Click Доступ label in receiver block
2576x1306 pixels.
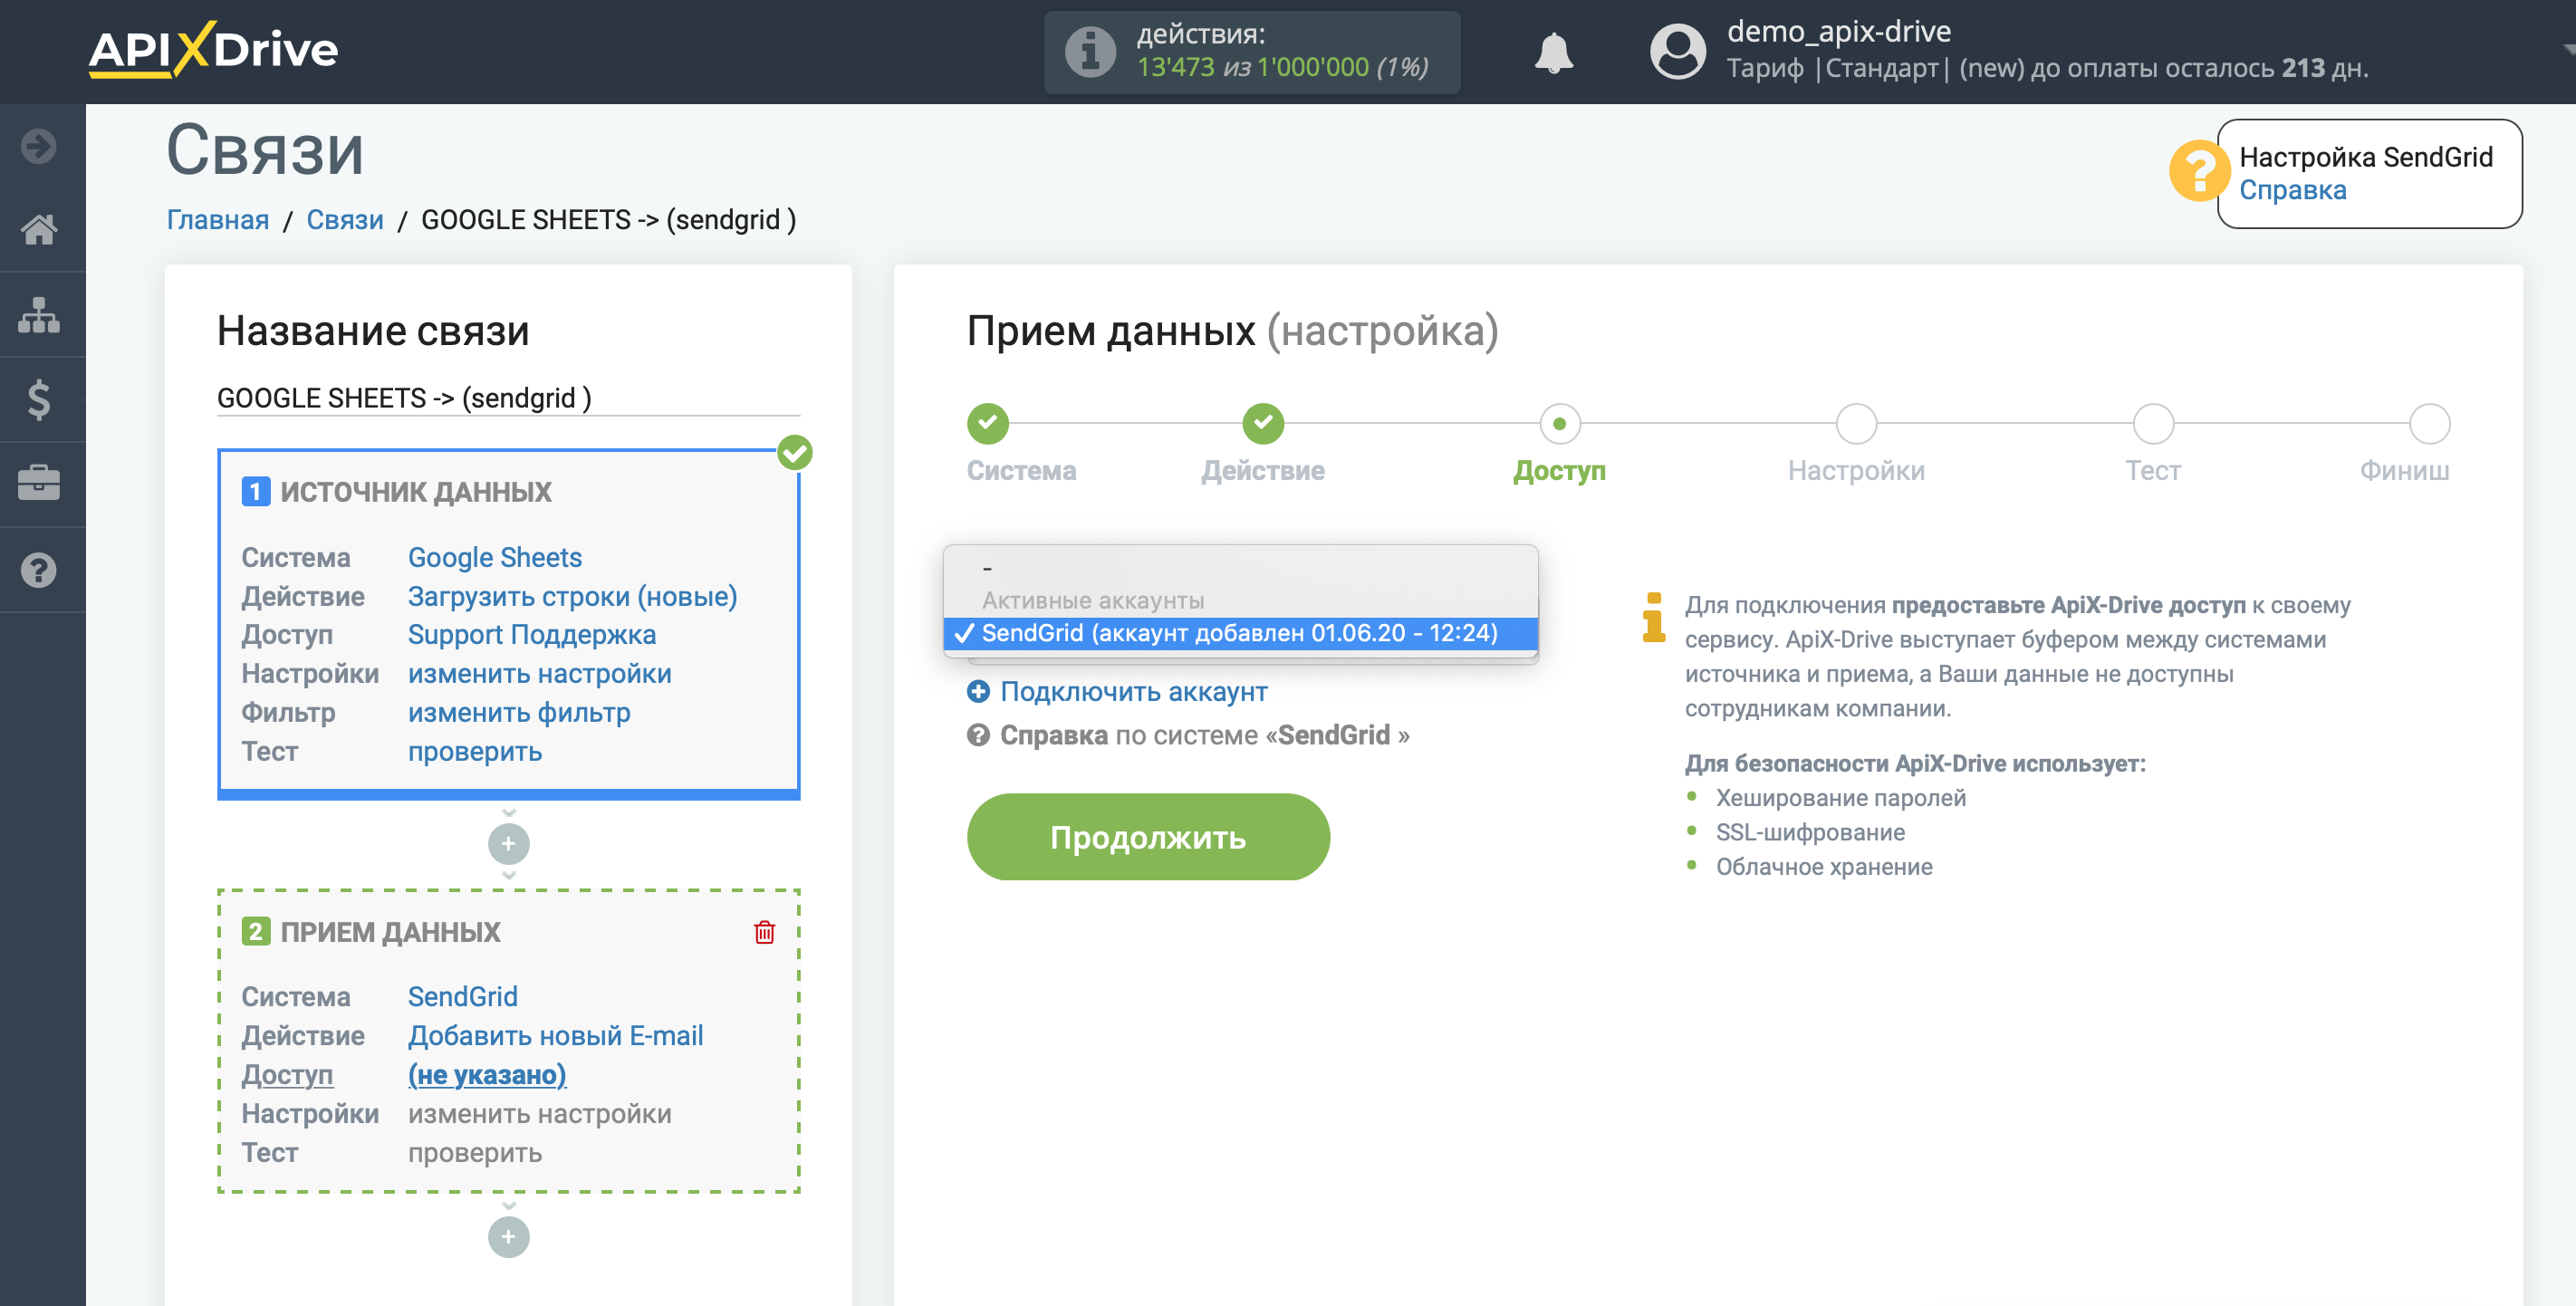[287, 1075]
